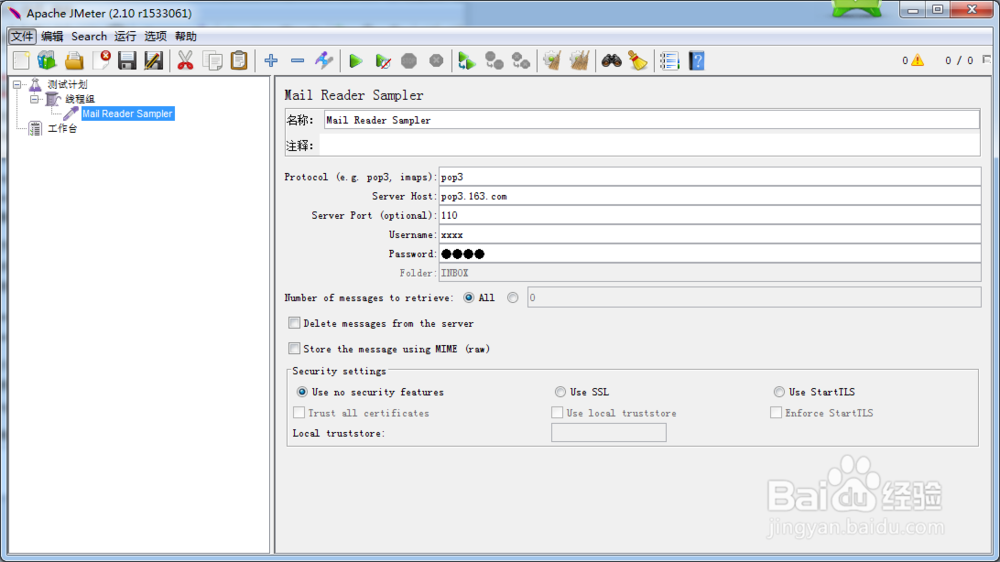Select the Use SSL radio button
Screen dimensions: 1000x562
560,392
